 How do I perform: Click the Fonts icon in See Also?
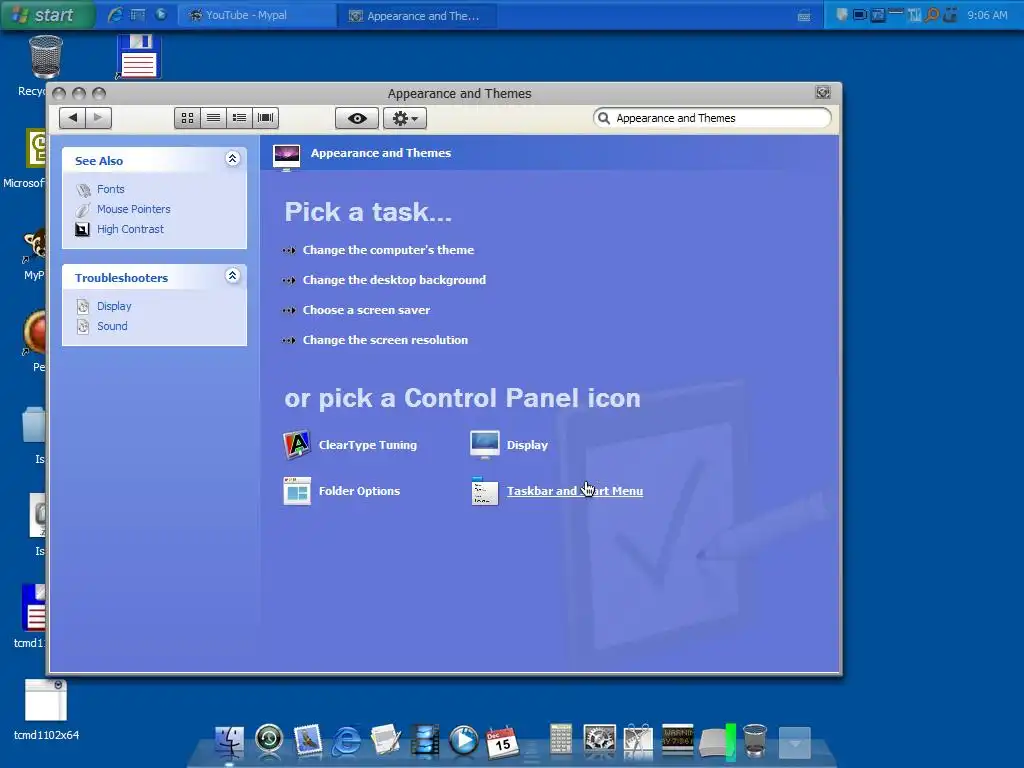tap(83, 190)
